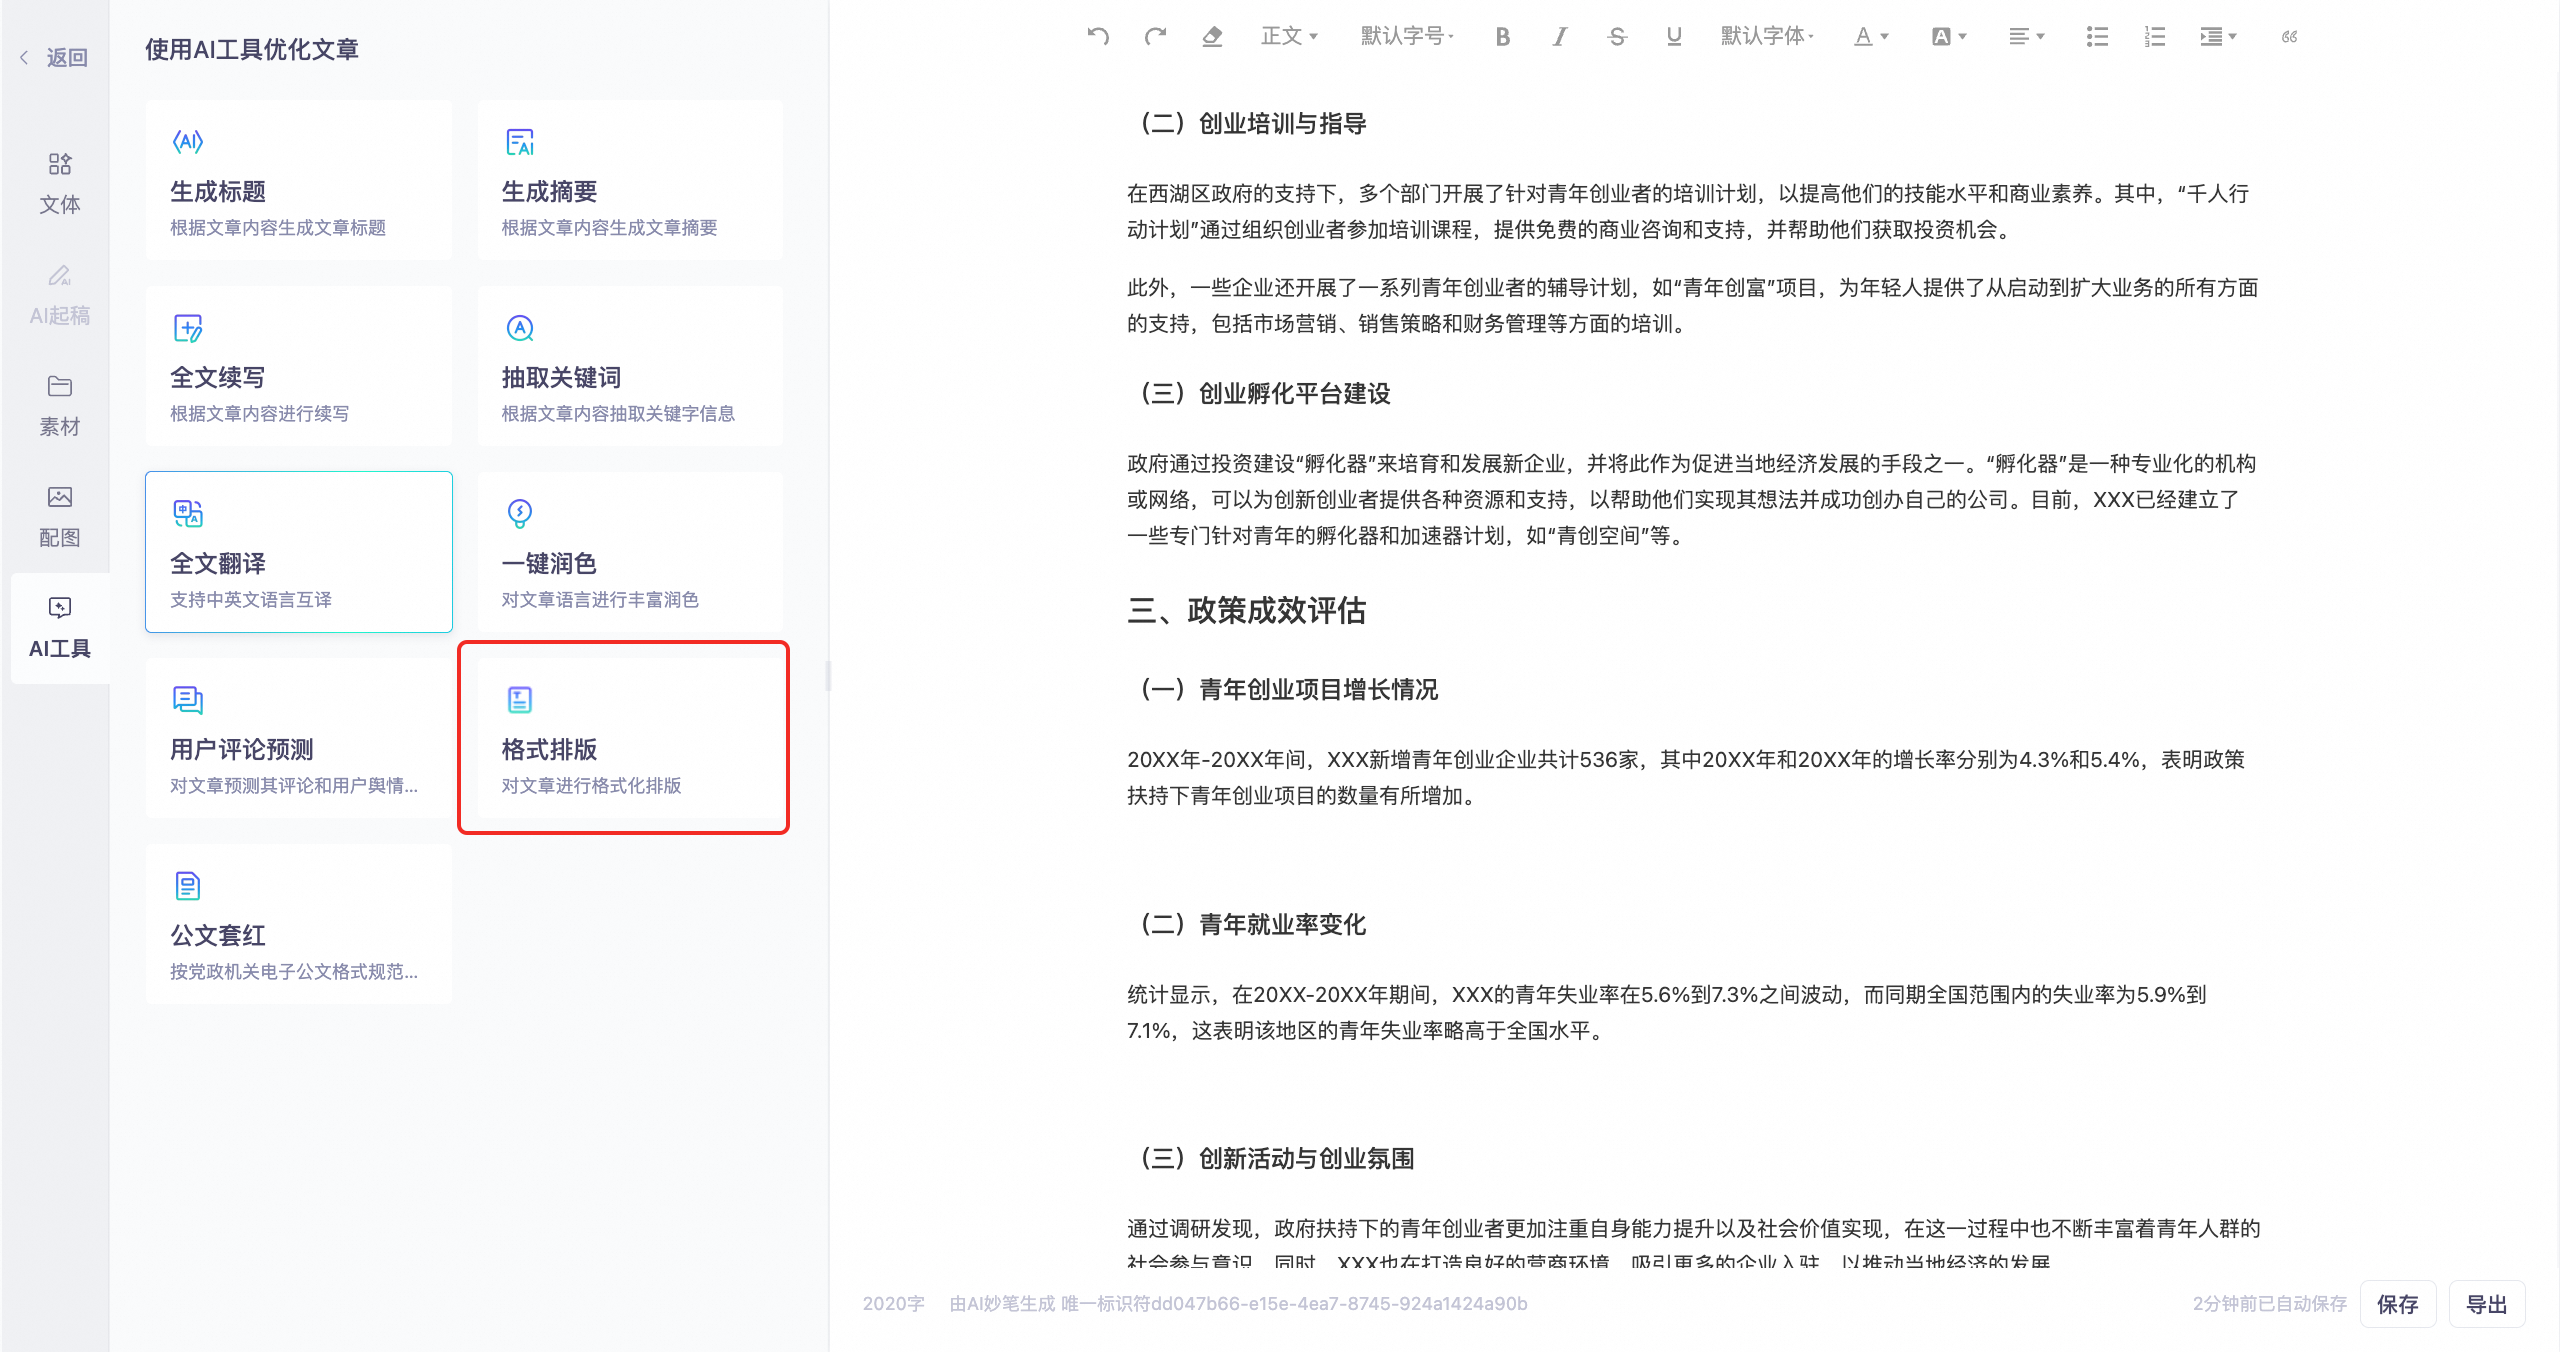This screenshot has height=1352, width=2560.
Task: Choose the 格式排版 formatting tool card
Action: (623, 738)
